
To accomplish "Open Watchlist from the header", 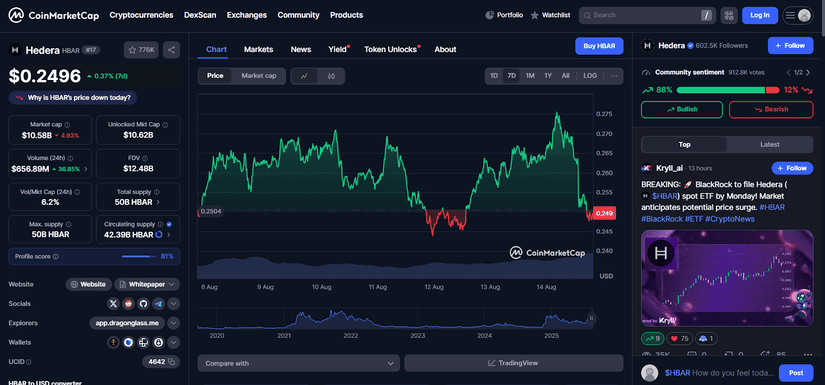I will point(550,15).
